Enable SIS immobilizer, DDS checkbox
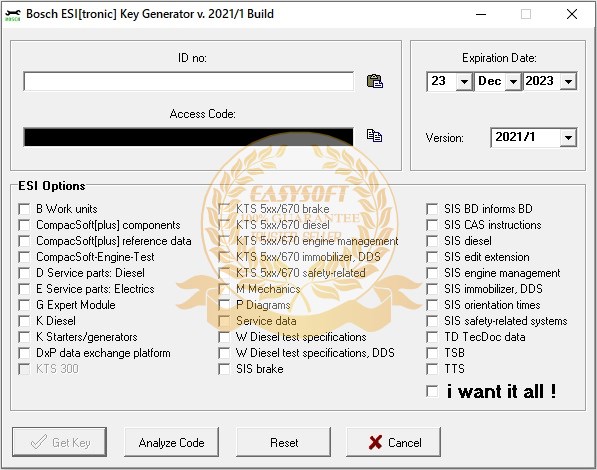597x470 pixels. tap(432, 289)
